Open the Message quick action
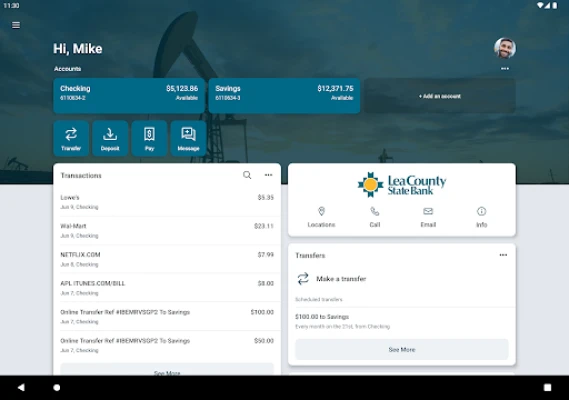Viewport: 569px width, 400px height. (x=188, y=138)
